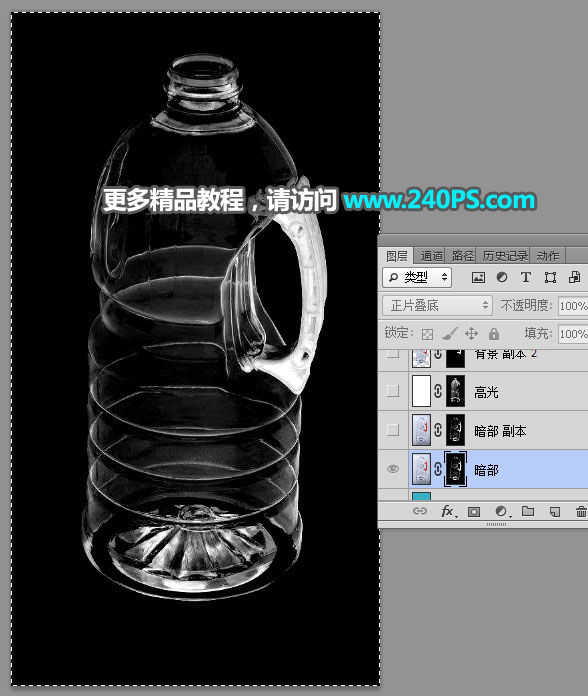588x696 pixels.
Task: Open the 正片叠底 blend mode dropdown
Action: (x=437, y=305)
